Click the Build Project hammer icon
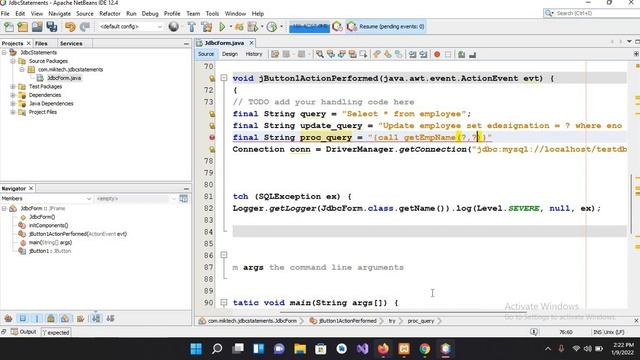Image resolution: width=640 pixels, height=360 pixels. pos(191,27)
